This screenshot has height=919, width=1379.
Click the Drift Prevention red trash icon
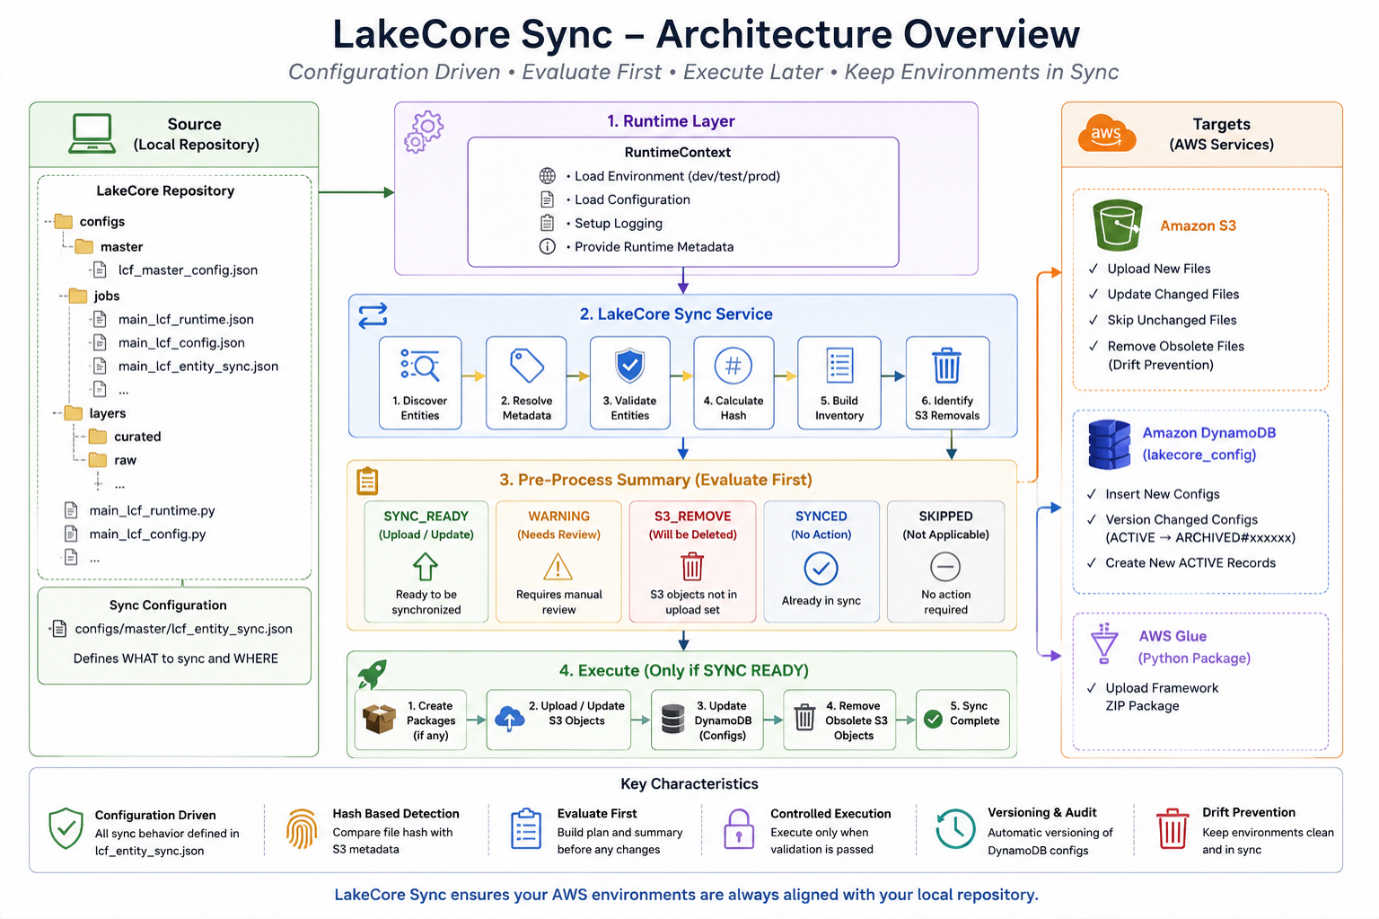(1172, 829)
